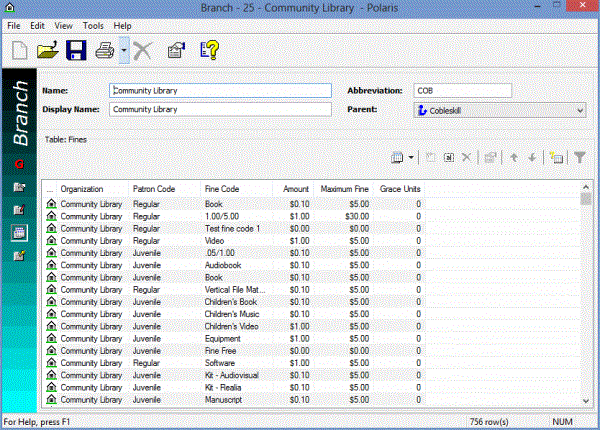Click the scrollbar down arrow of fines table
Image resolution: width=600 pixels, height=430 pixels.
(586, 401)
